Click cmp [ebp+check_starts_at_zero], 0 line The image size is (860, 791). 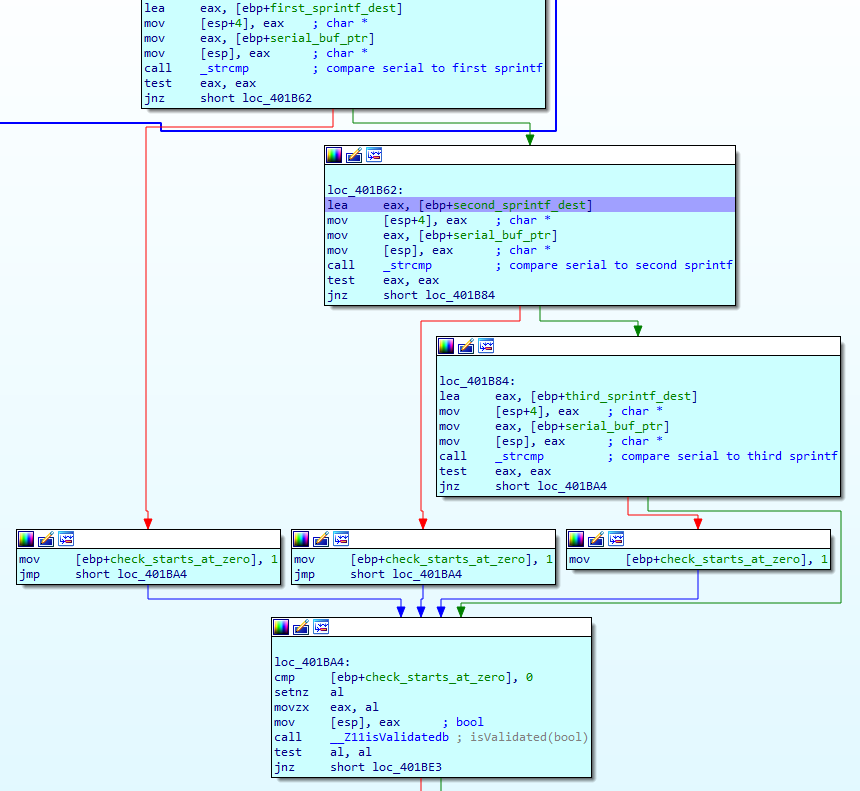404,677
